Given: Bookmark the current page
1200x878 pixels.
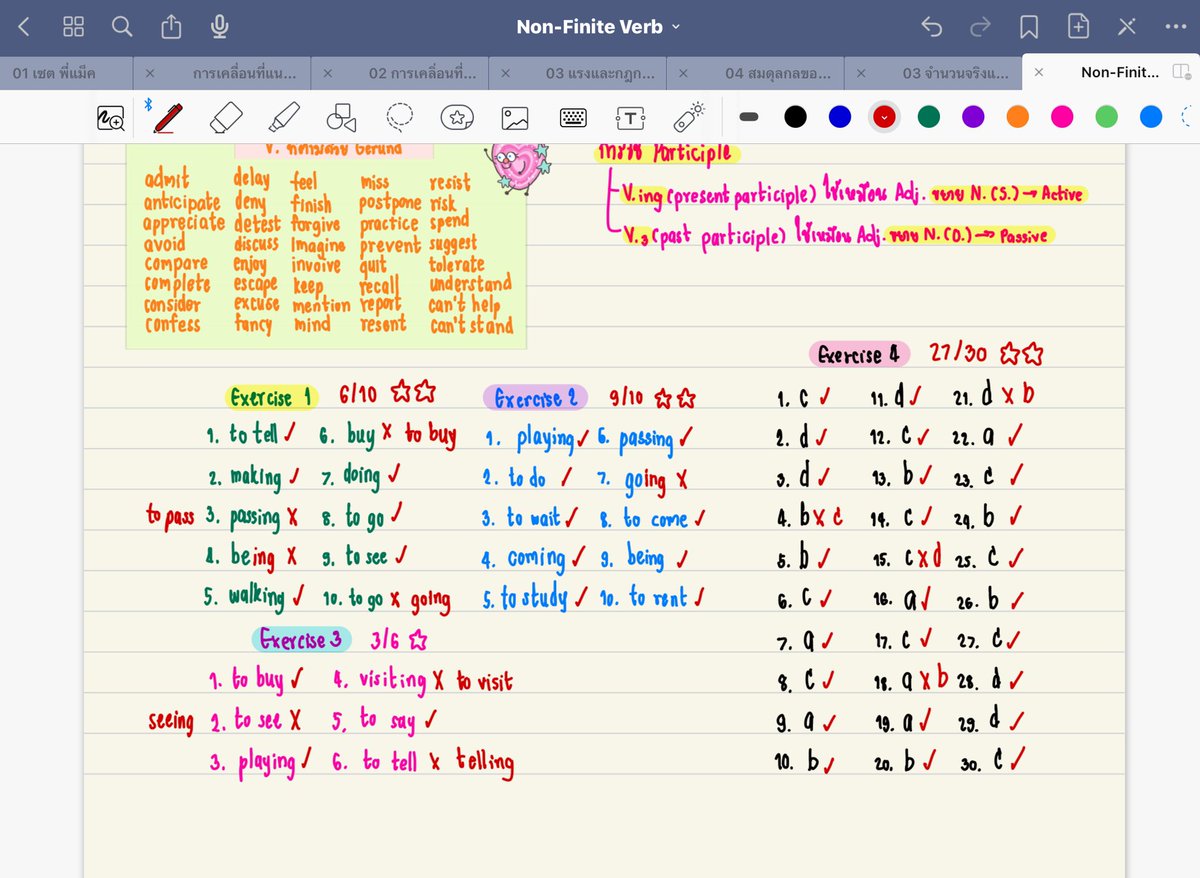Looking at the screenshot, I should point(1029,27).
